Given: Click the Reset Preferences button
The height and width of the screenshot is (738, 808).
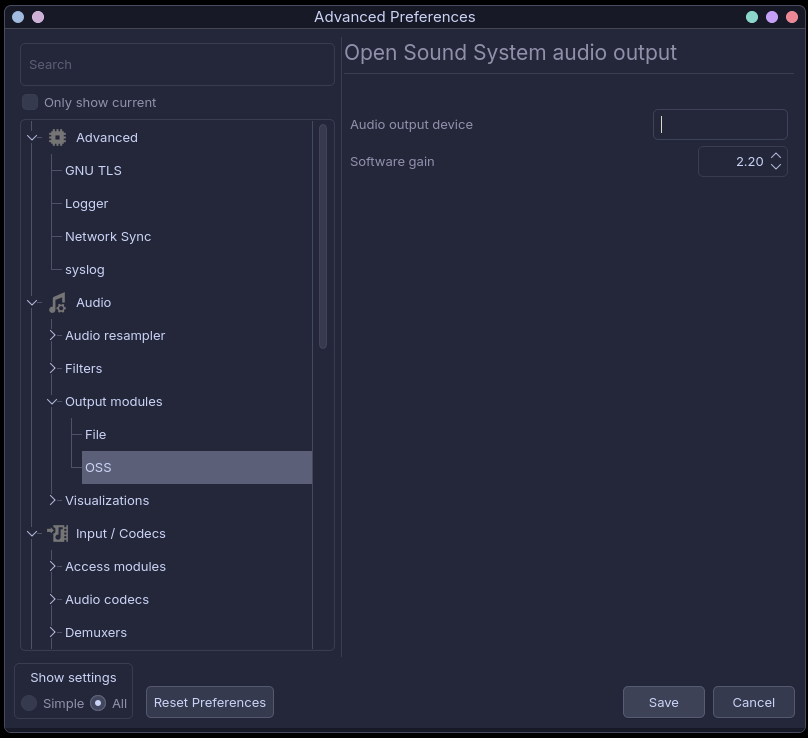Looking at the screenshot, I should (x=210, y=702).
